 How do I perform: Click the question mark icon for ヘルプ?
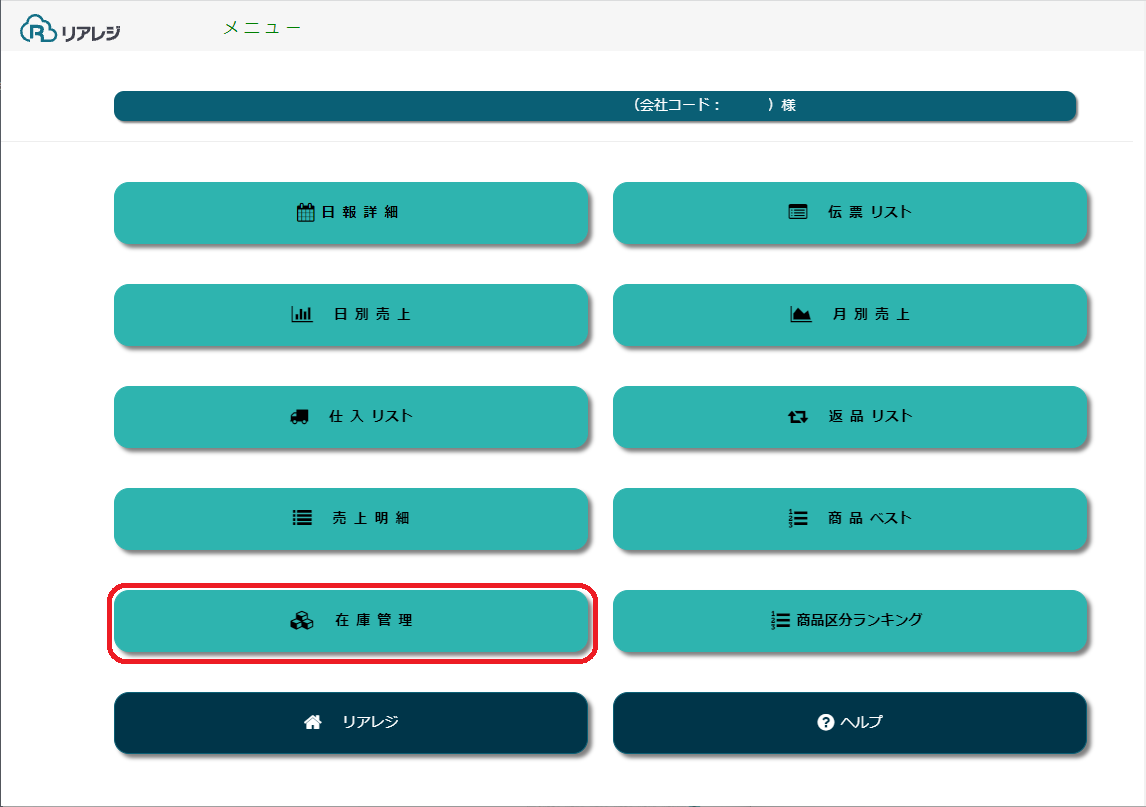click(x=825, y=722)
